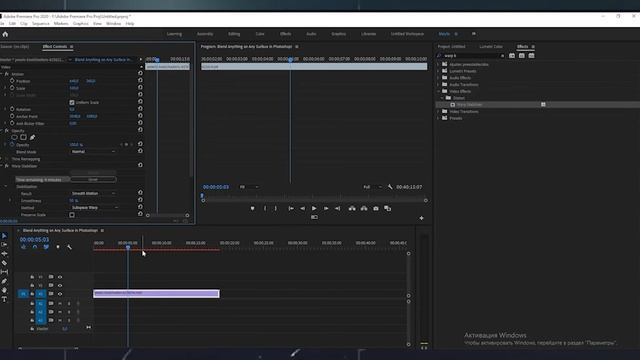This screenshot has height=360, width=640.
Task: Click the Extract button in Program monitor
Action: point(364,209)
